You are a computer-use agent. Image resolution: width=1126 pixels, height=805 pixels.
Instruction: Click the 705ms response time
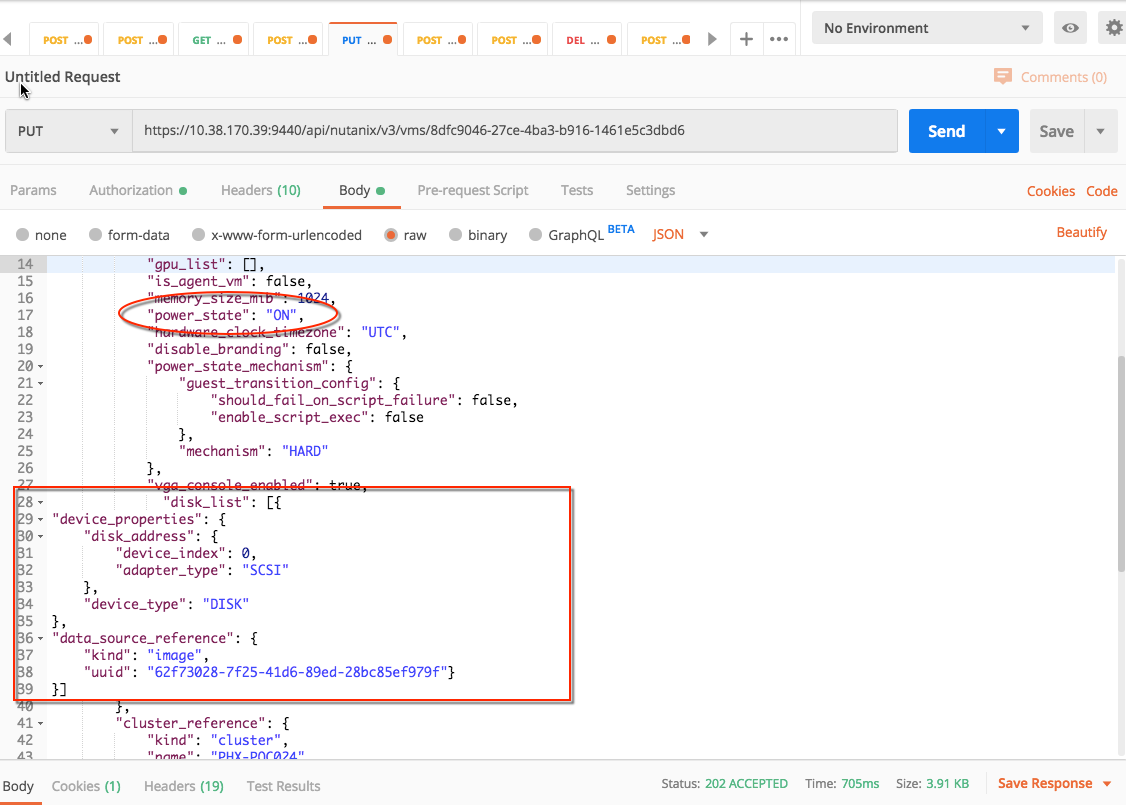point(860,783)
